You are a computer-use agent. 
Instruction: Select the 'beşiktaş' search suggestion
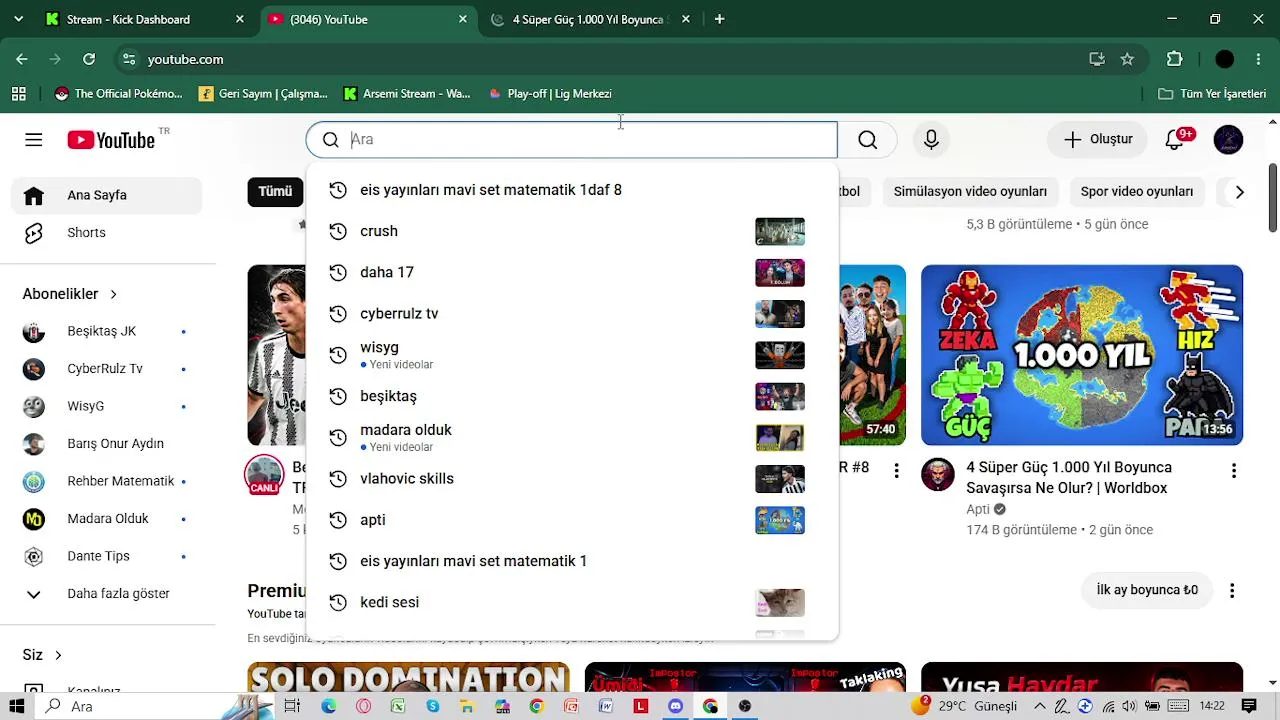tap(572, 396)
